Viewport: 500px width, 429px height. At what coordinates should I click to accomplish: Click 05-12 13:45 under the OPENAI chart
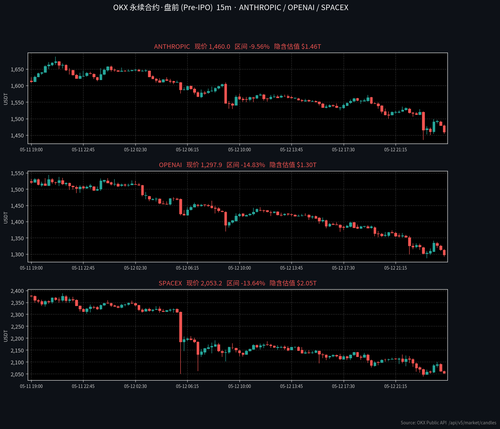click(x=291, y=268)
